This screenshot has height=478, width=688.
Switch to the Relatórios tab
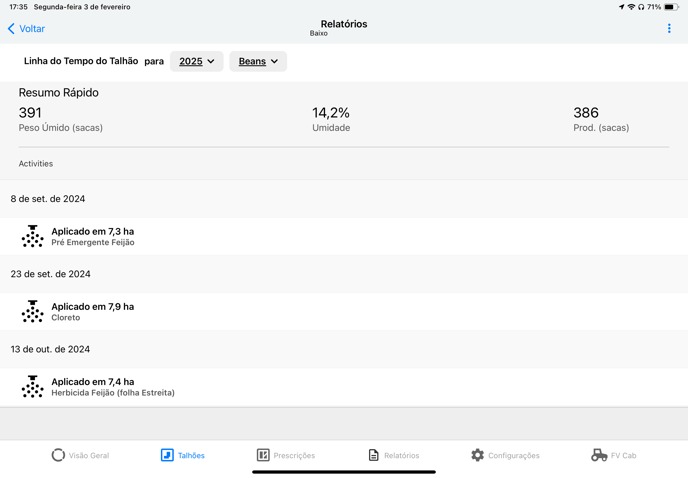[394, 455]
